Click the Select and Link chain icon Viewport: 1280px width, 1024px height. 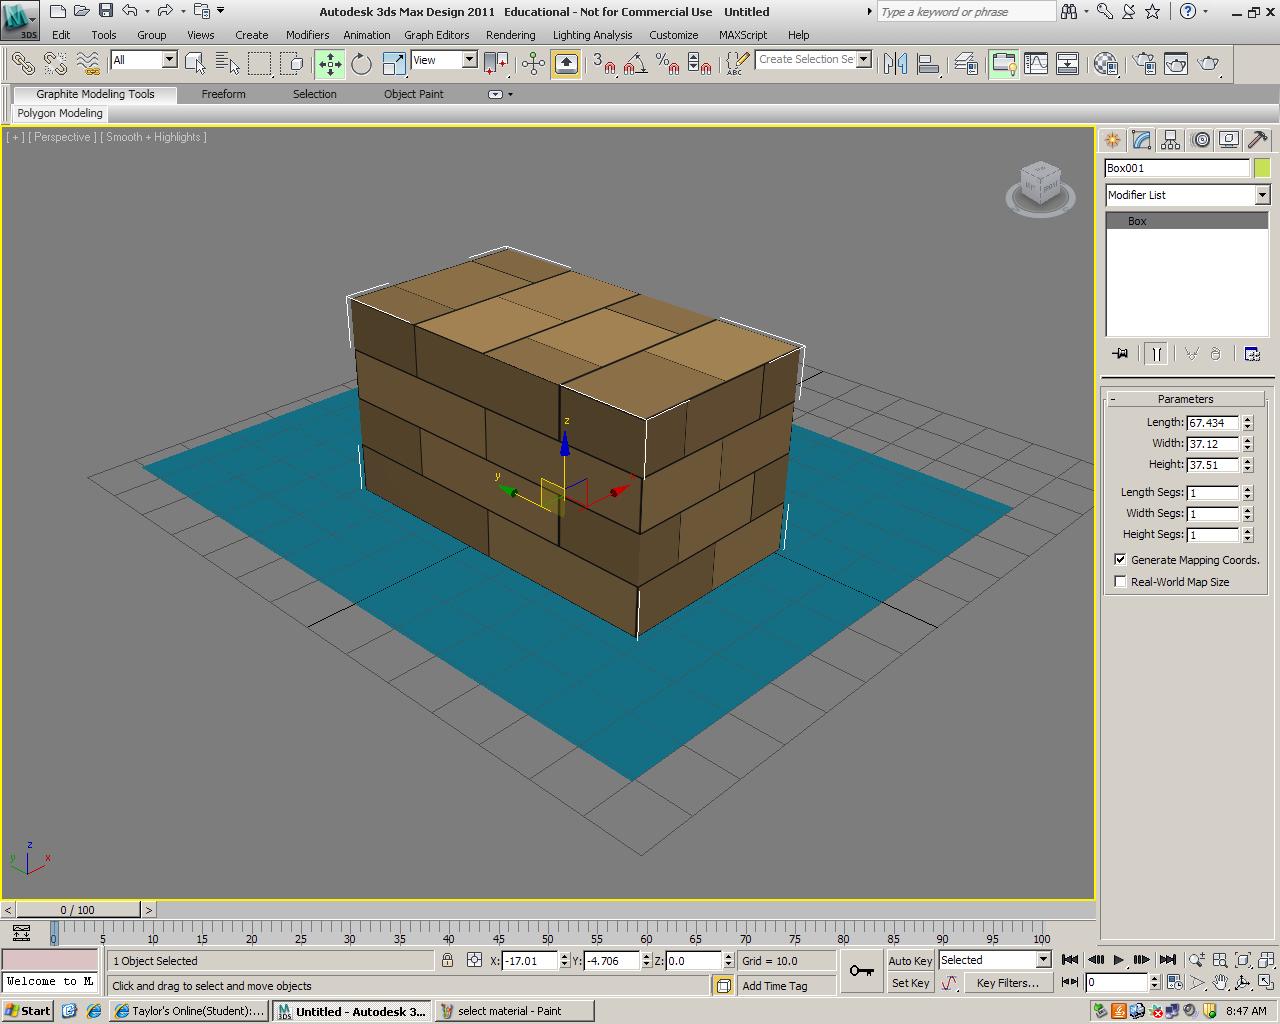[x=22, y=64]
